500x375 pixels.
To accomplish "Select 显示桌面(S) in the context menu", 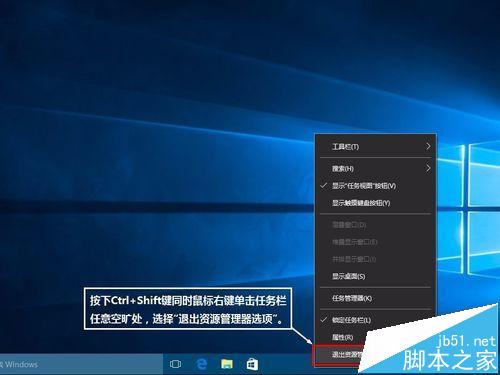I will tap(375, 276).
